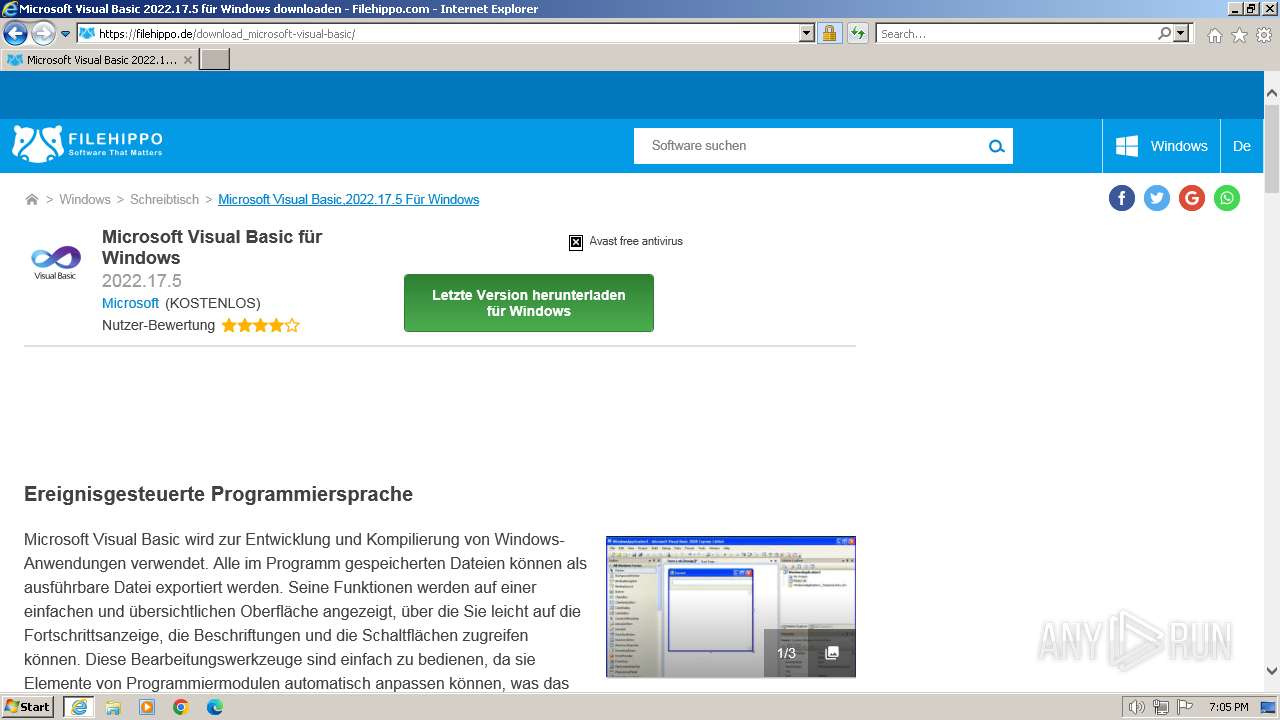Share page on Google
The height and width of the screenshot is (720, 1280).
1192,198
